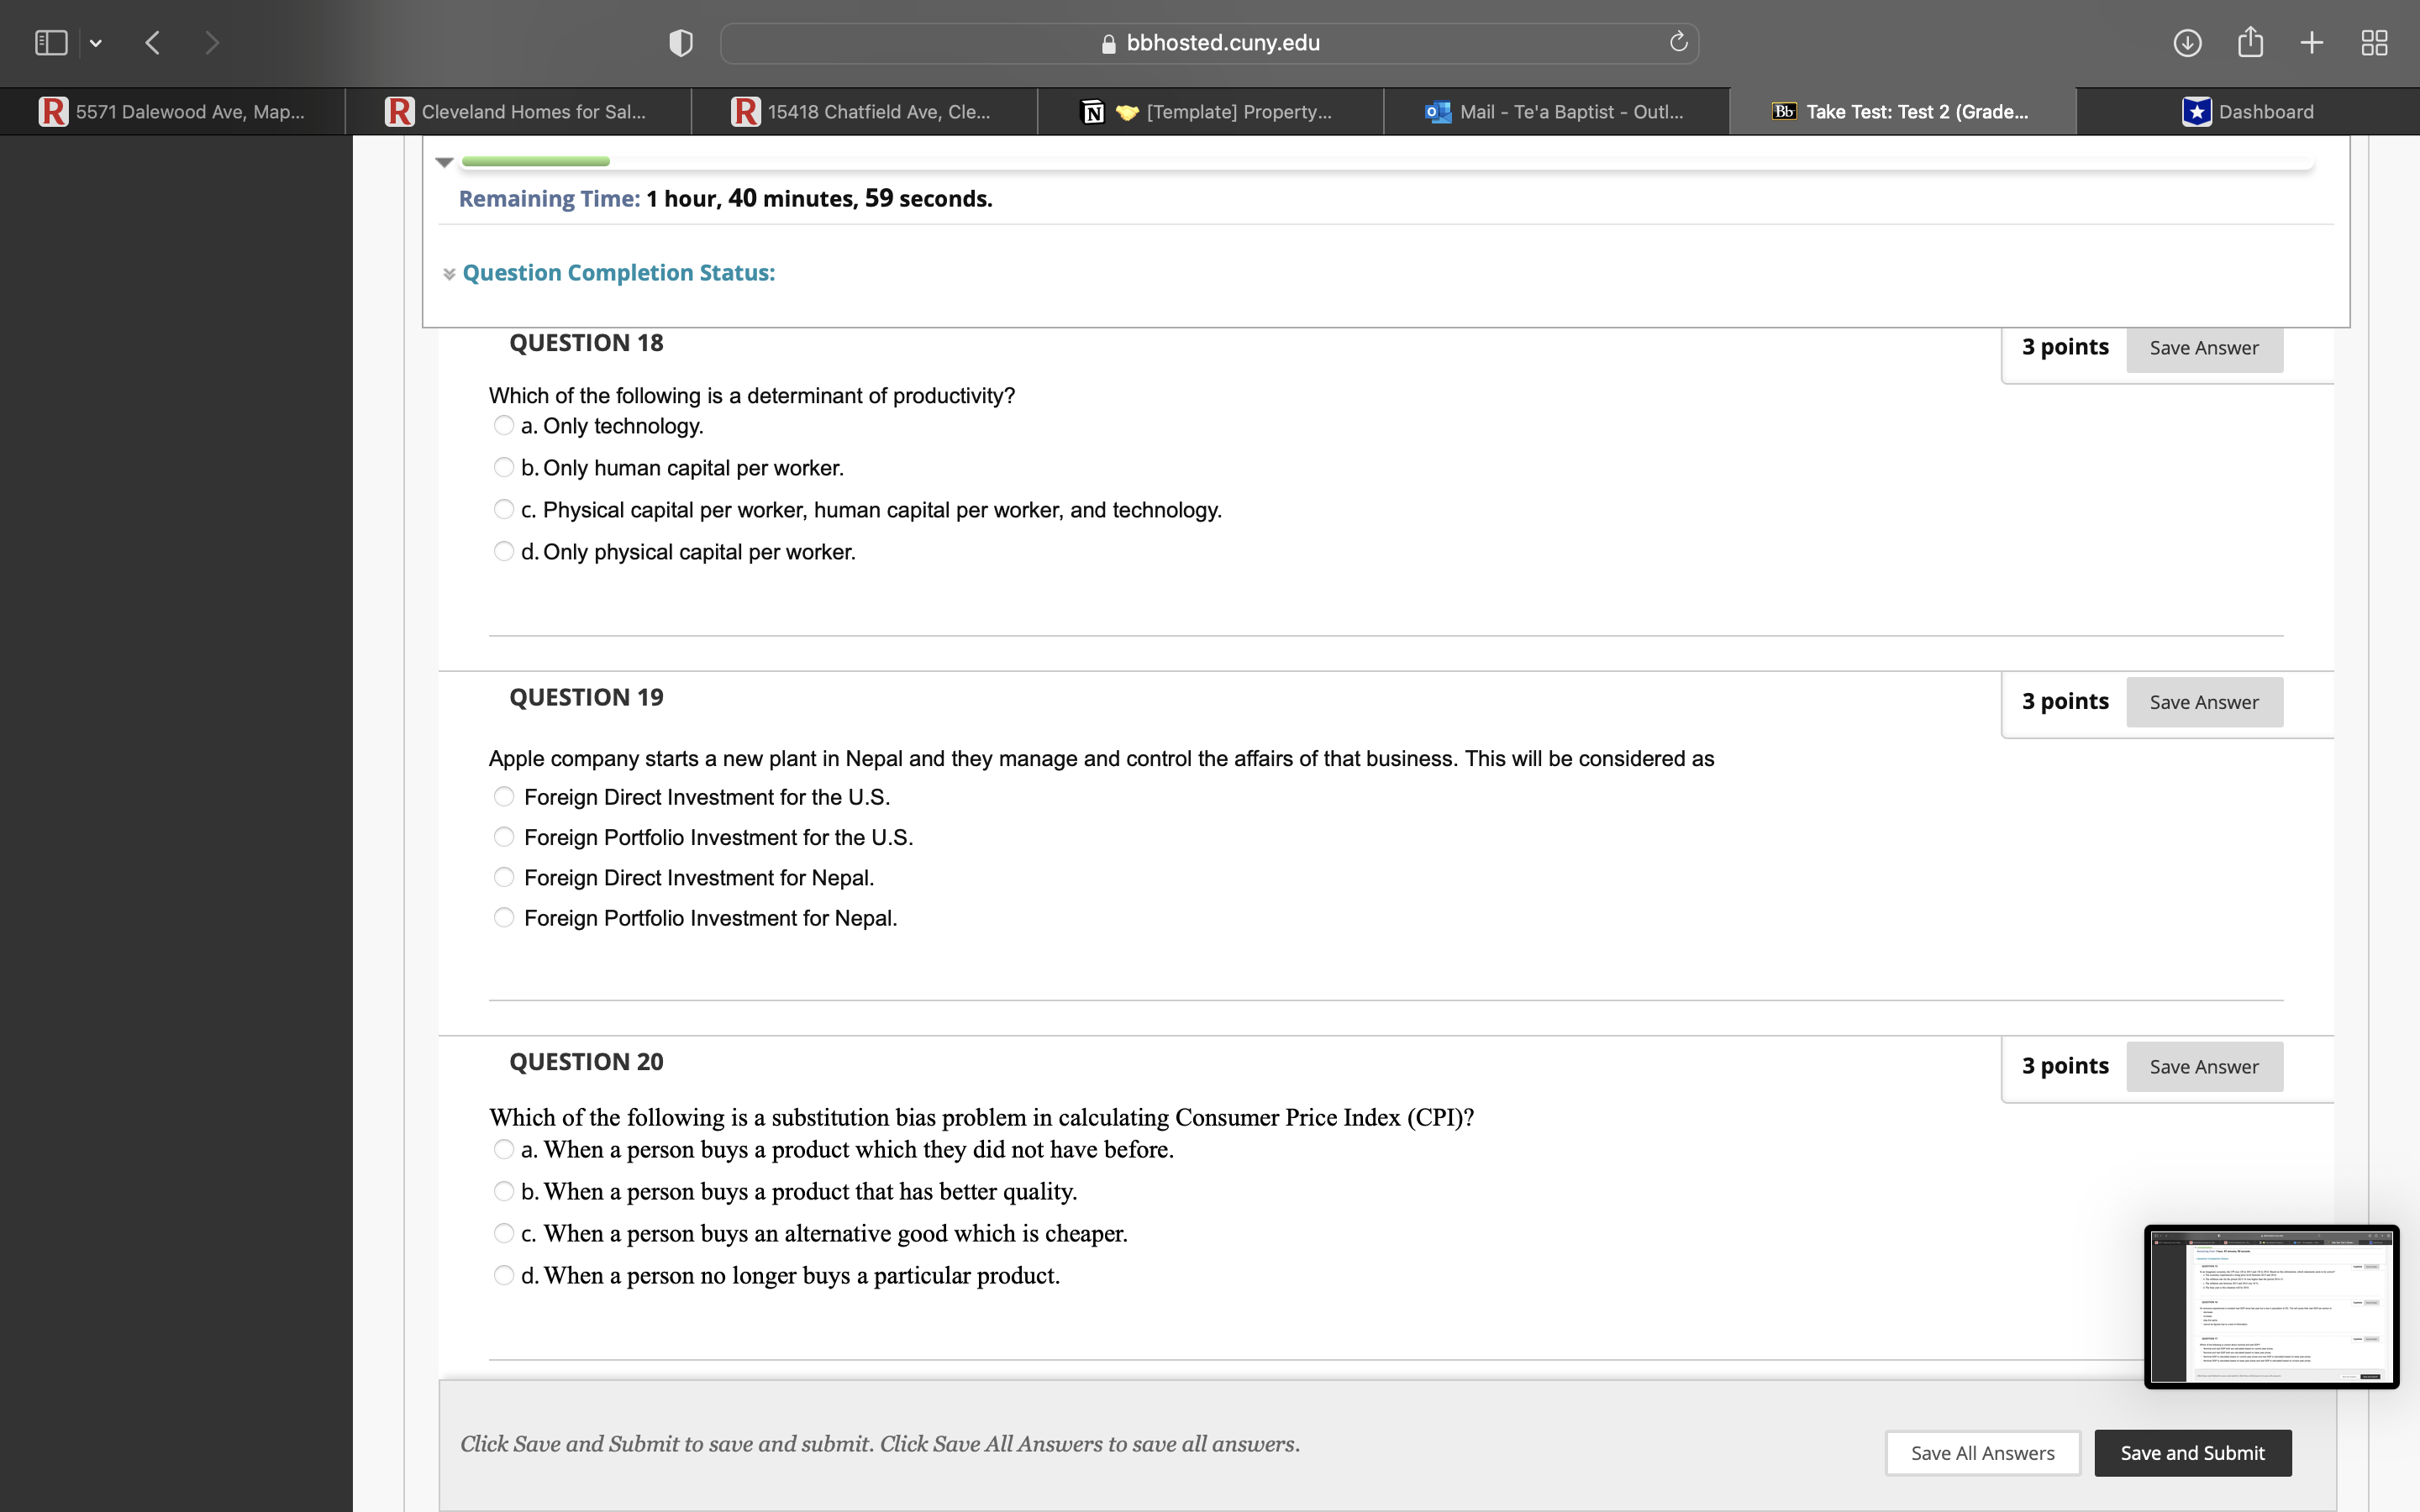The width and height of the screenshot is (2420, 1512).
Task: Open a new tab with plus icon
Action: tap(2312, 43)
